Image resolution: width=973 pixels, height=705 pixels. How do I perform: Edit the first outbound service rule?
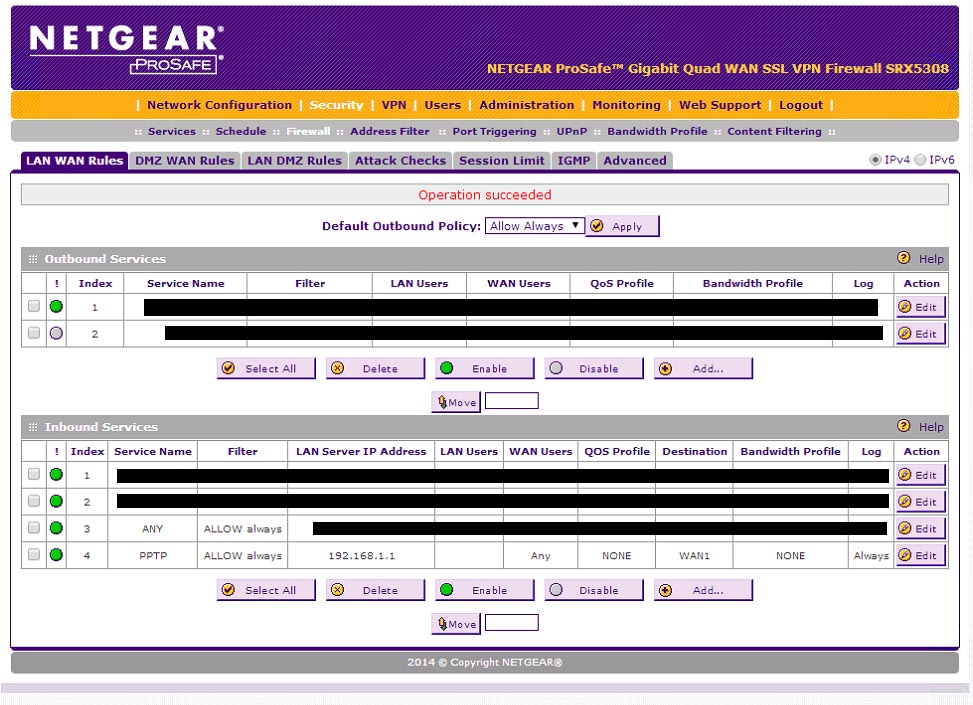coord(919,306)
